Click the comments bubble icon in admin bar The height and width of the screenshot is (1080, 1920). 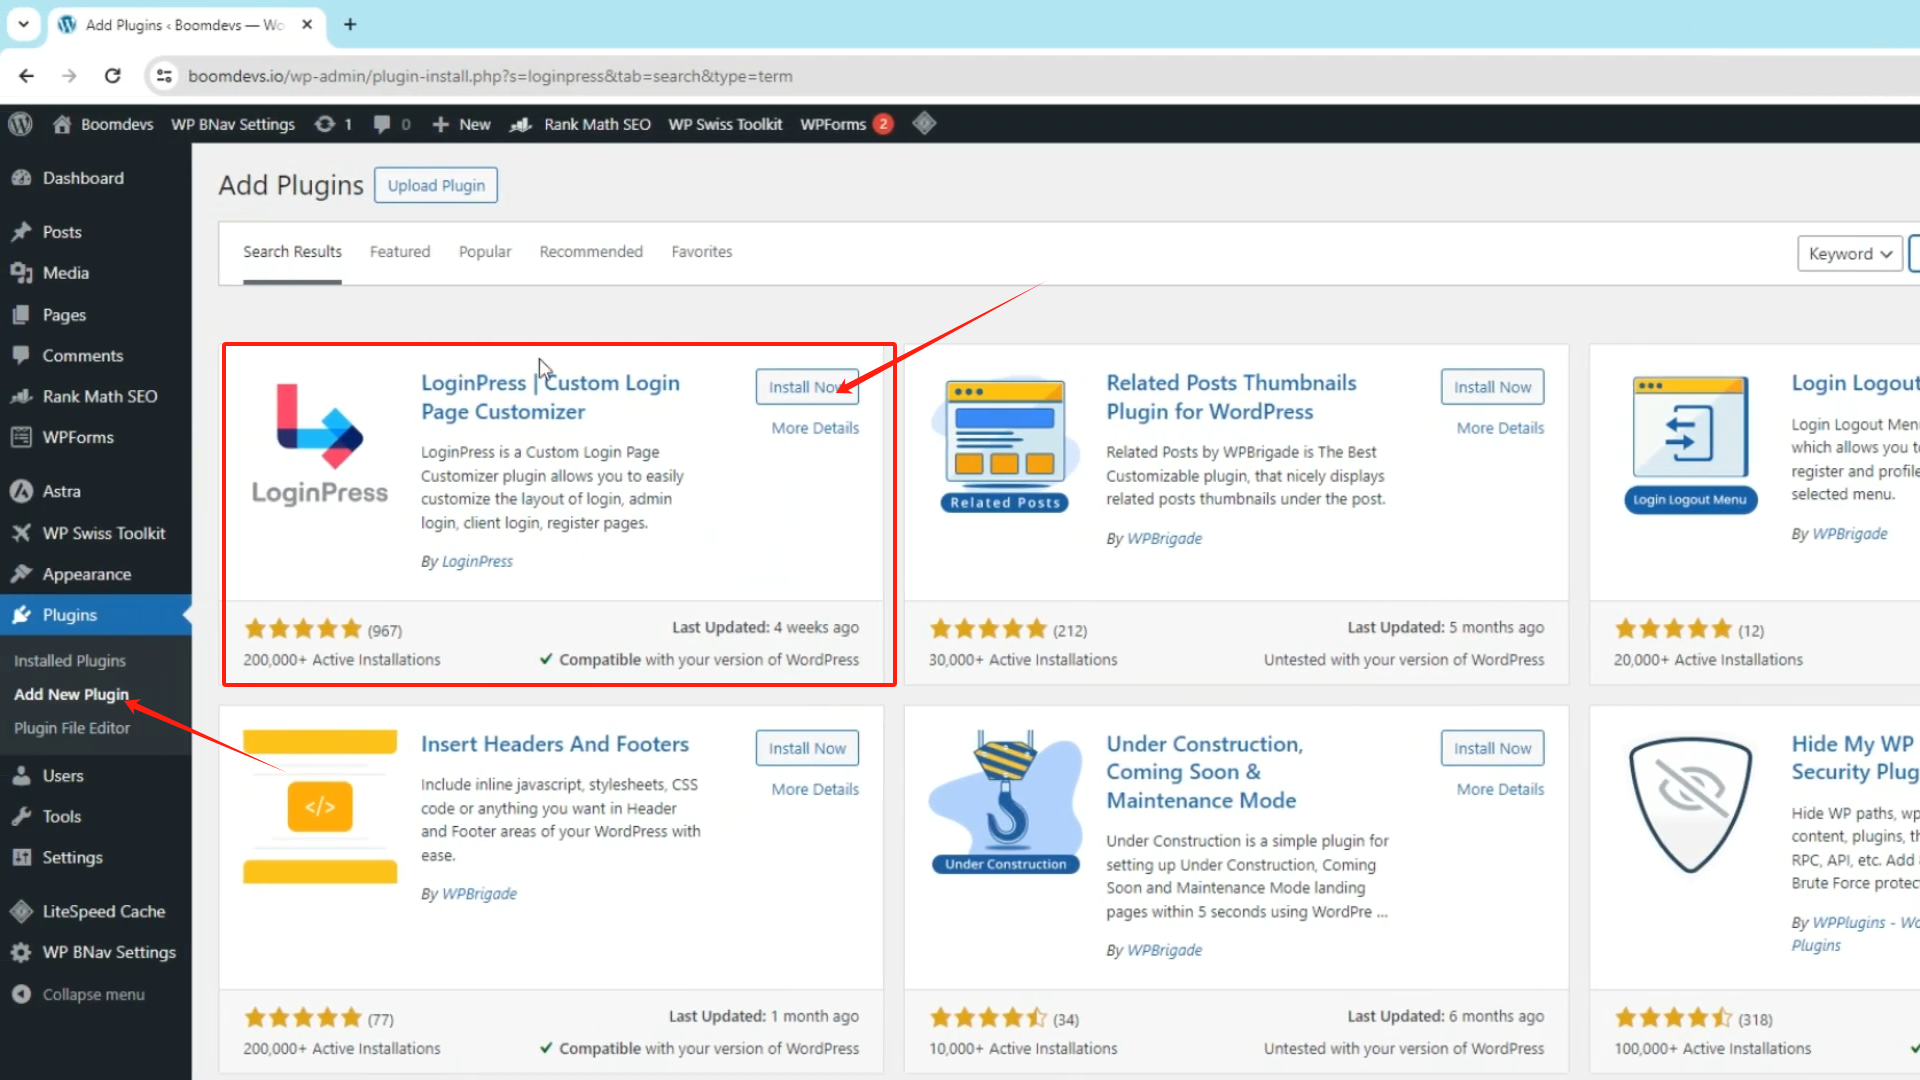(382, 124)
